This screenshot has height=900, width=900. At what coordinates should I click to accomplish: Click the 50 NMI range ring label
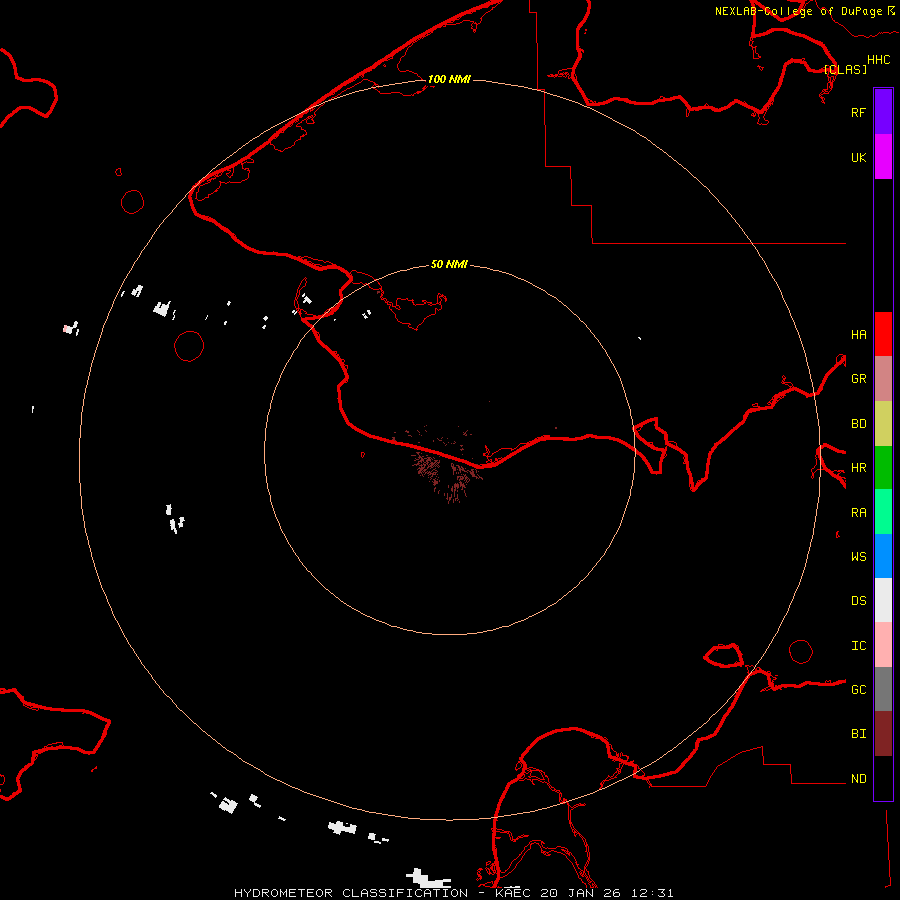449,264
